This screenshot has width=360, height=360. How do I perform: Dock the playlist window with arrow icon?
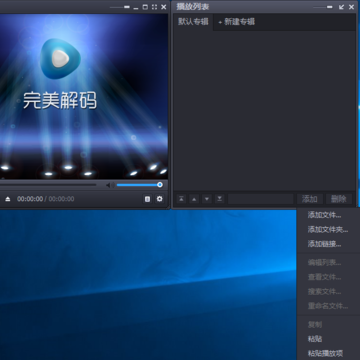[x=341, y=7]
